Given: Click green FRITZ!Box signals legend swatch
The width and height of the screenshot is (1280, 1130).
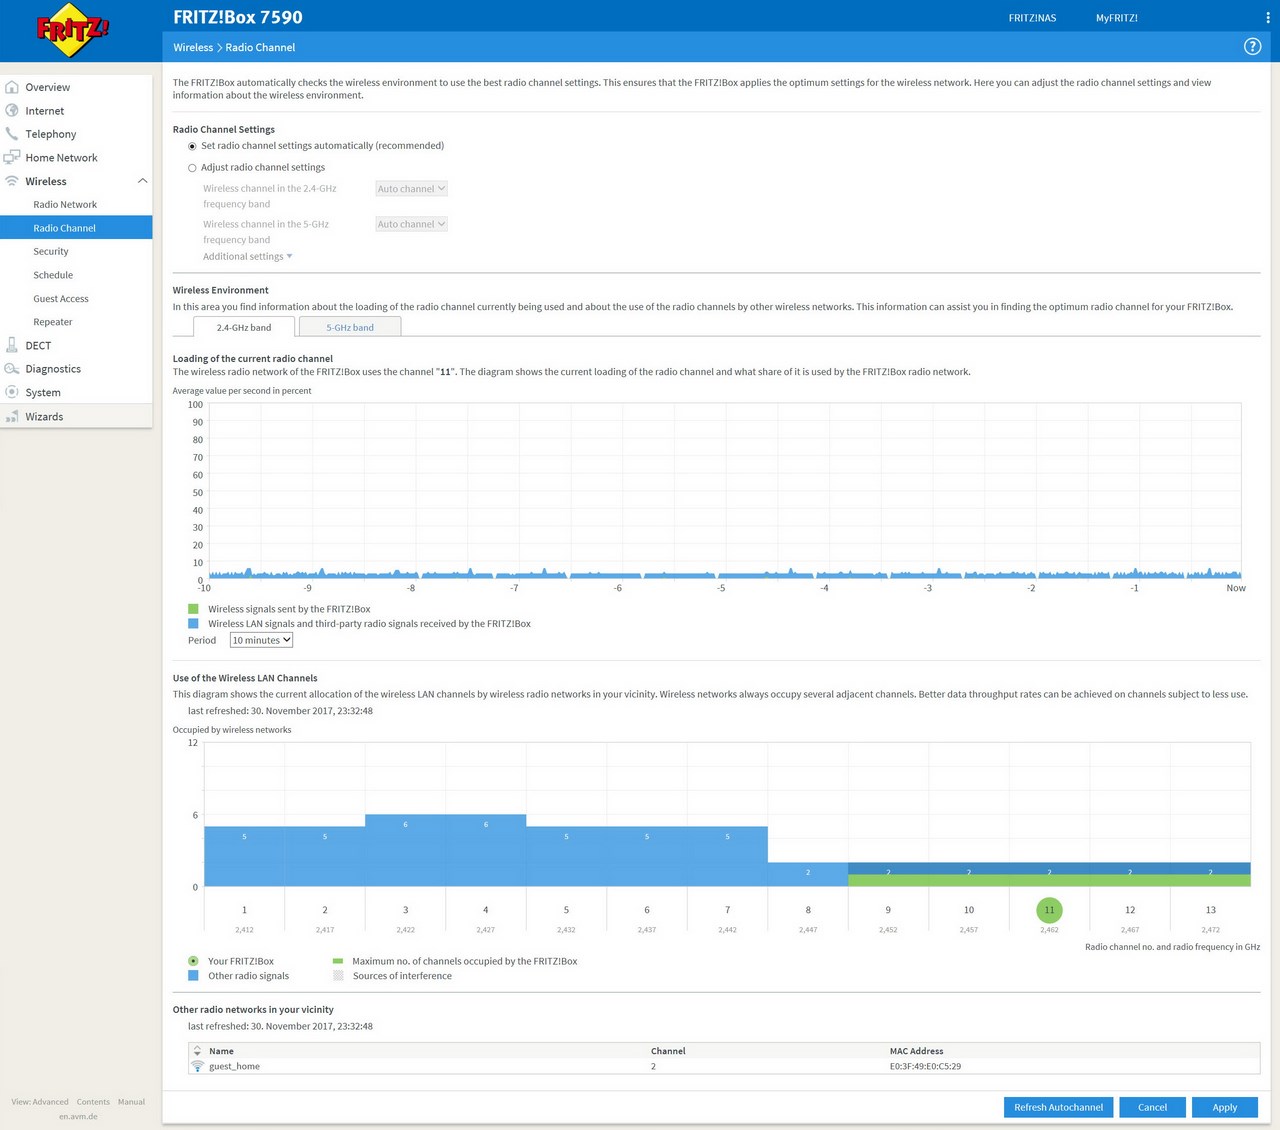Looking at the screenshot, I should 193,608.
